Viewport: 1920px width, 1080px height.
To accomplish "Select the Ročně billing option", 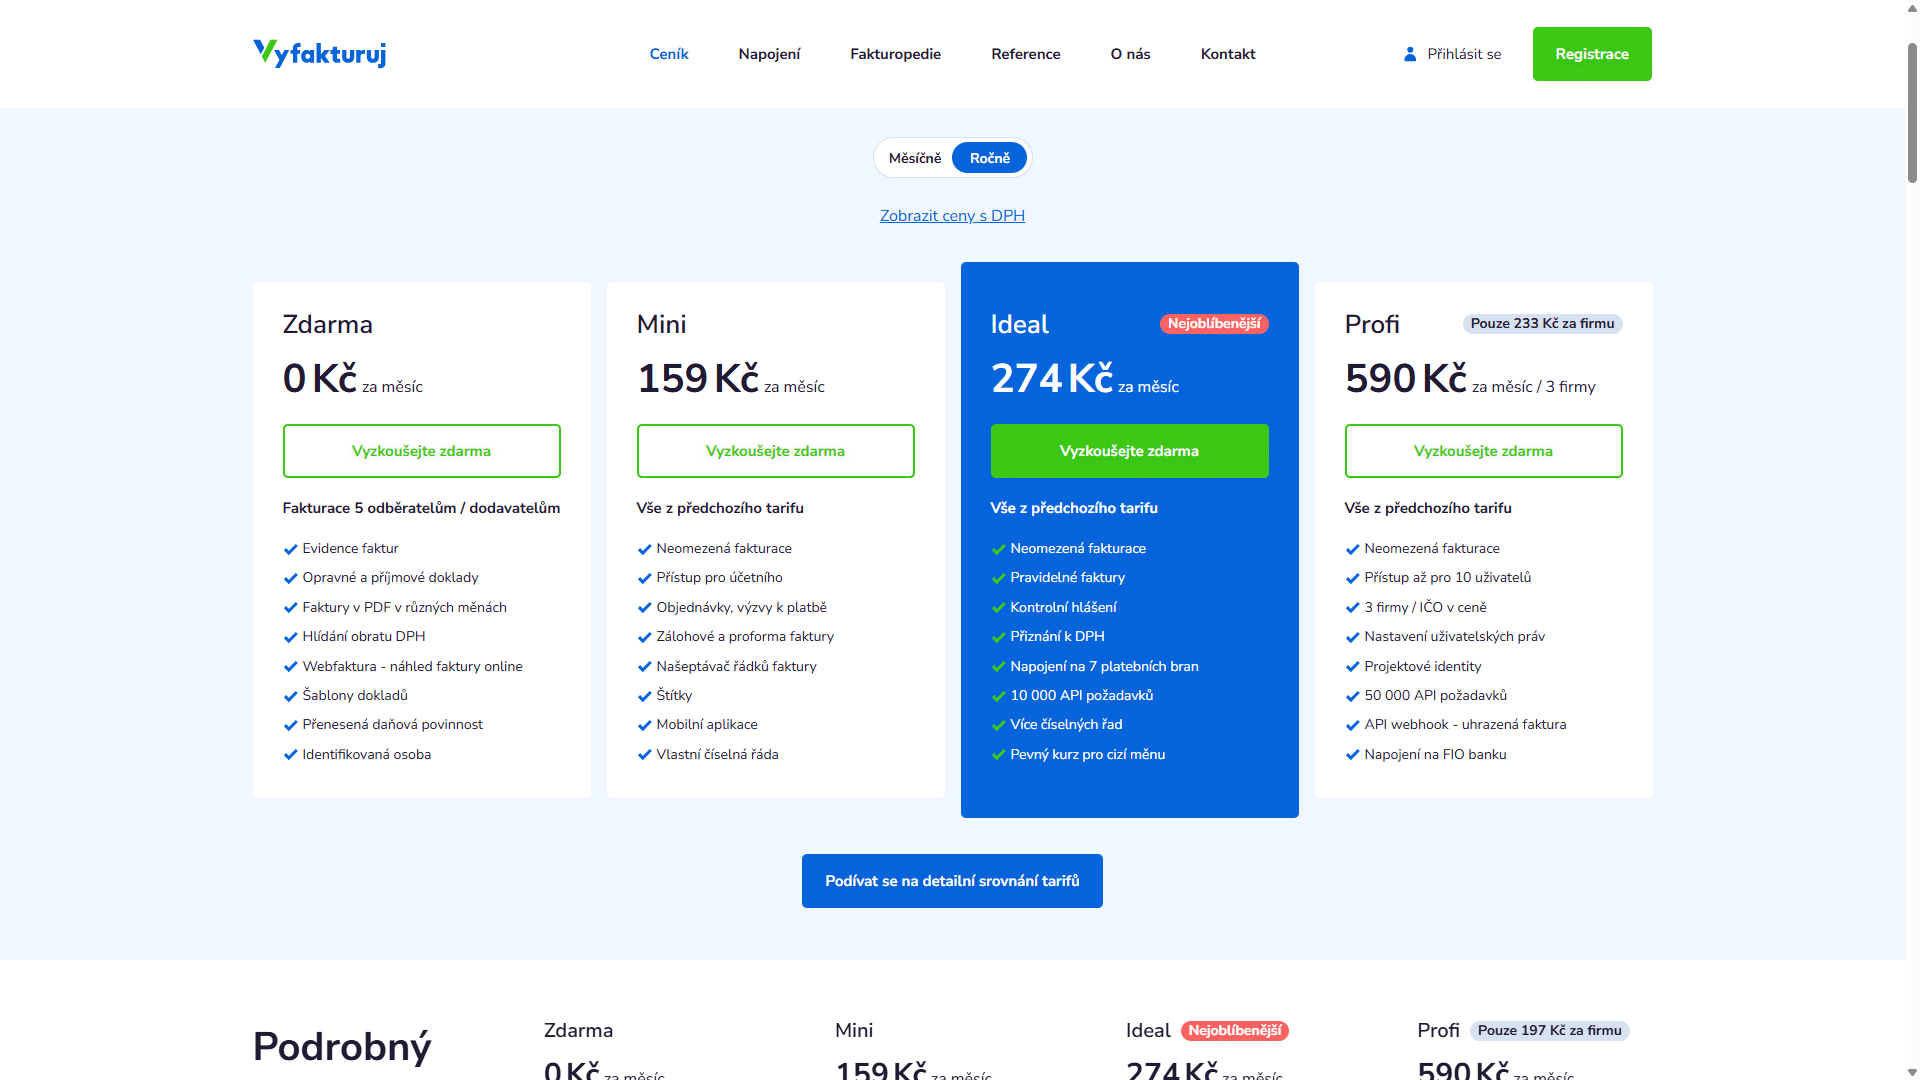I will [x=990, y=158].
